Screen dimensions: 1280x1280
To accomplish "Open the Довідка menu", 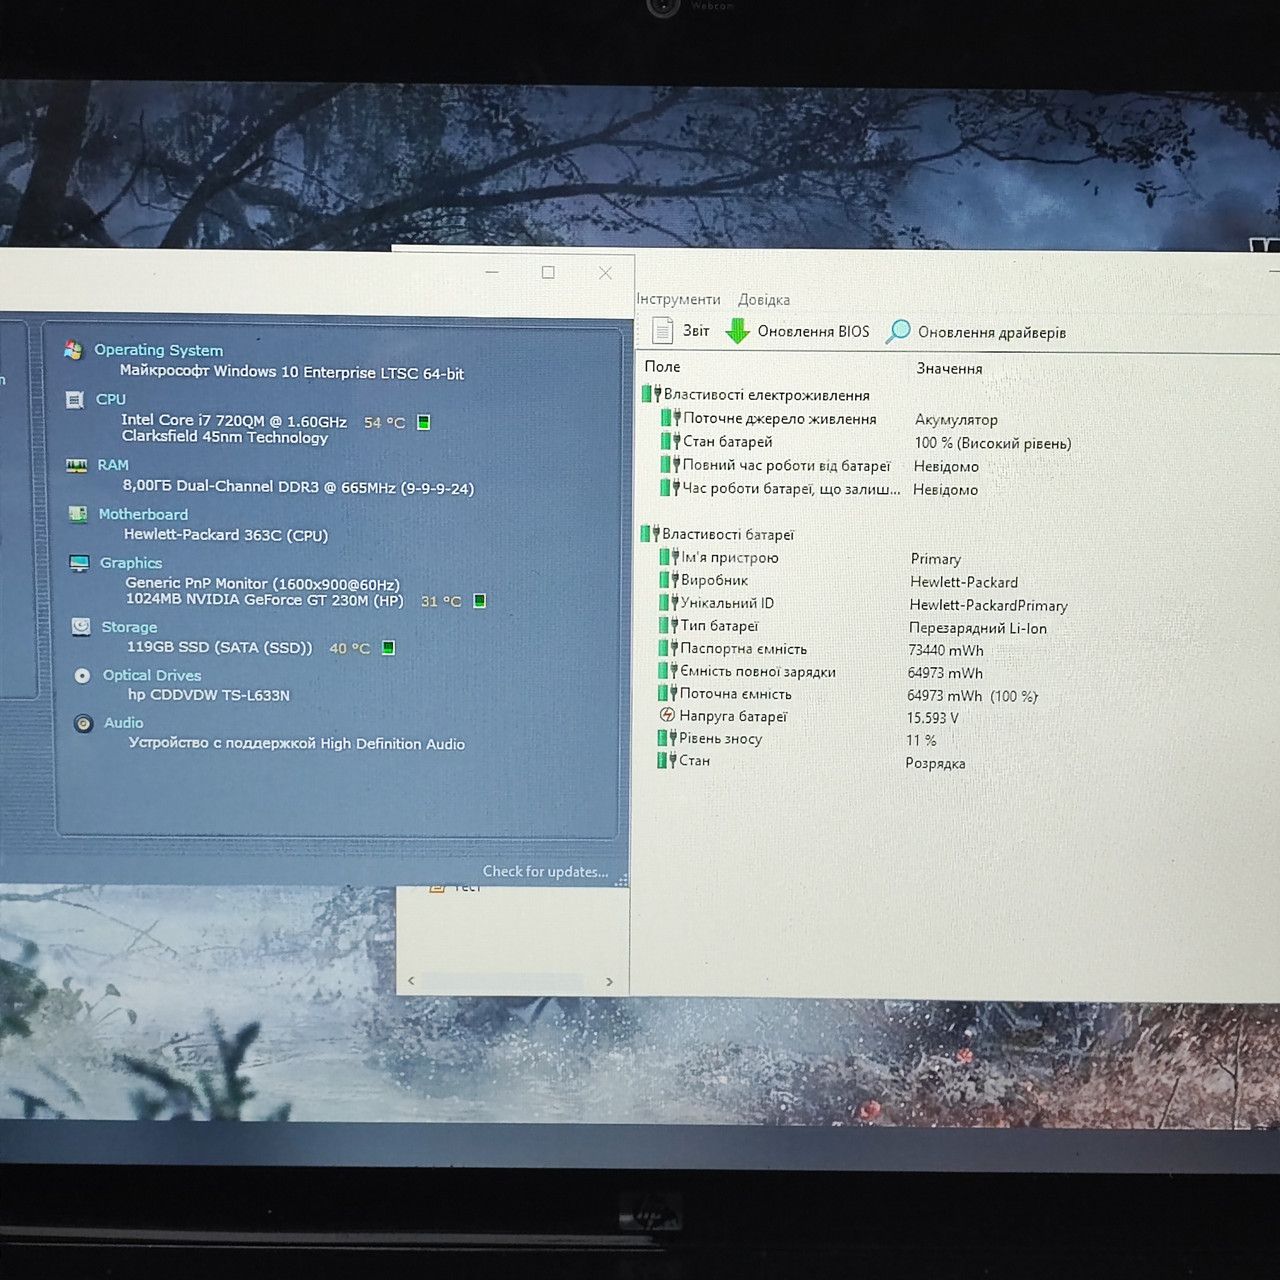I will [764, 299].
